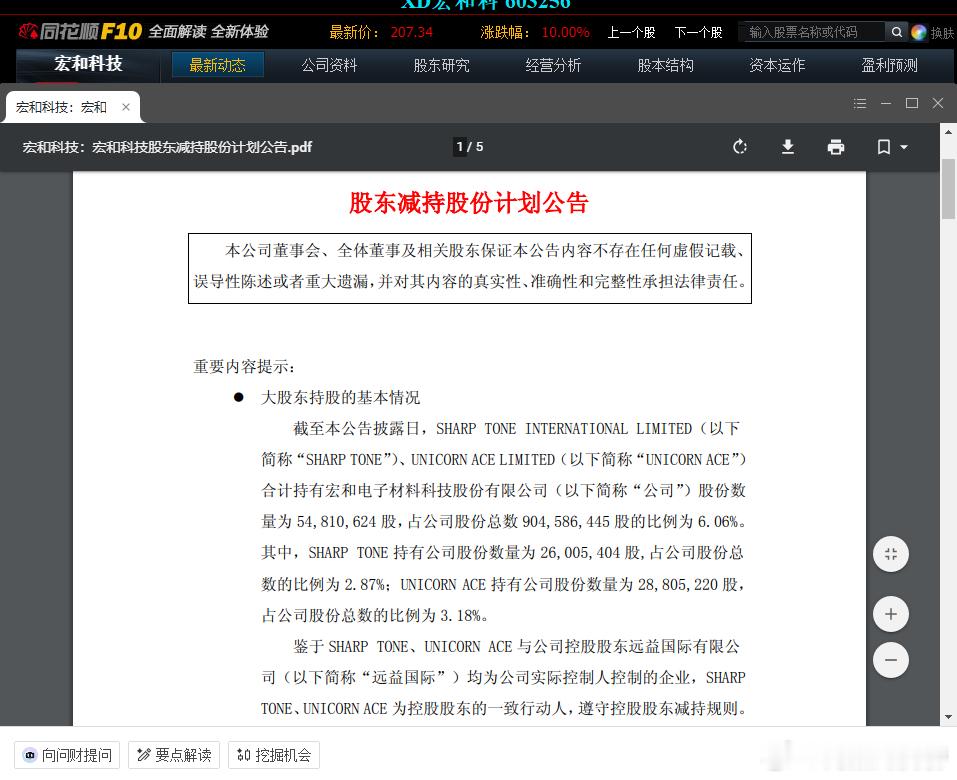957x780 pixels.
Task: Click 上一个股 link
Action: (631, 32)
